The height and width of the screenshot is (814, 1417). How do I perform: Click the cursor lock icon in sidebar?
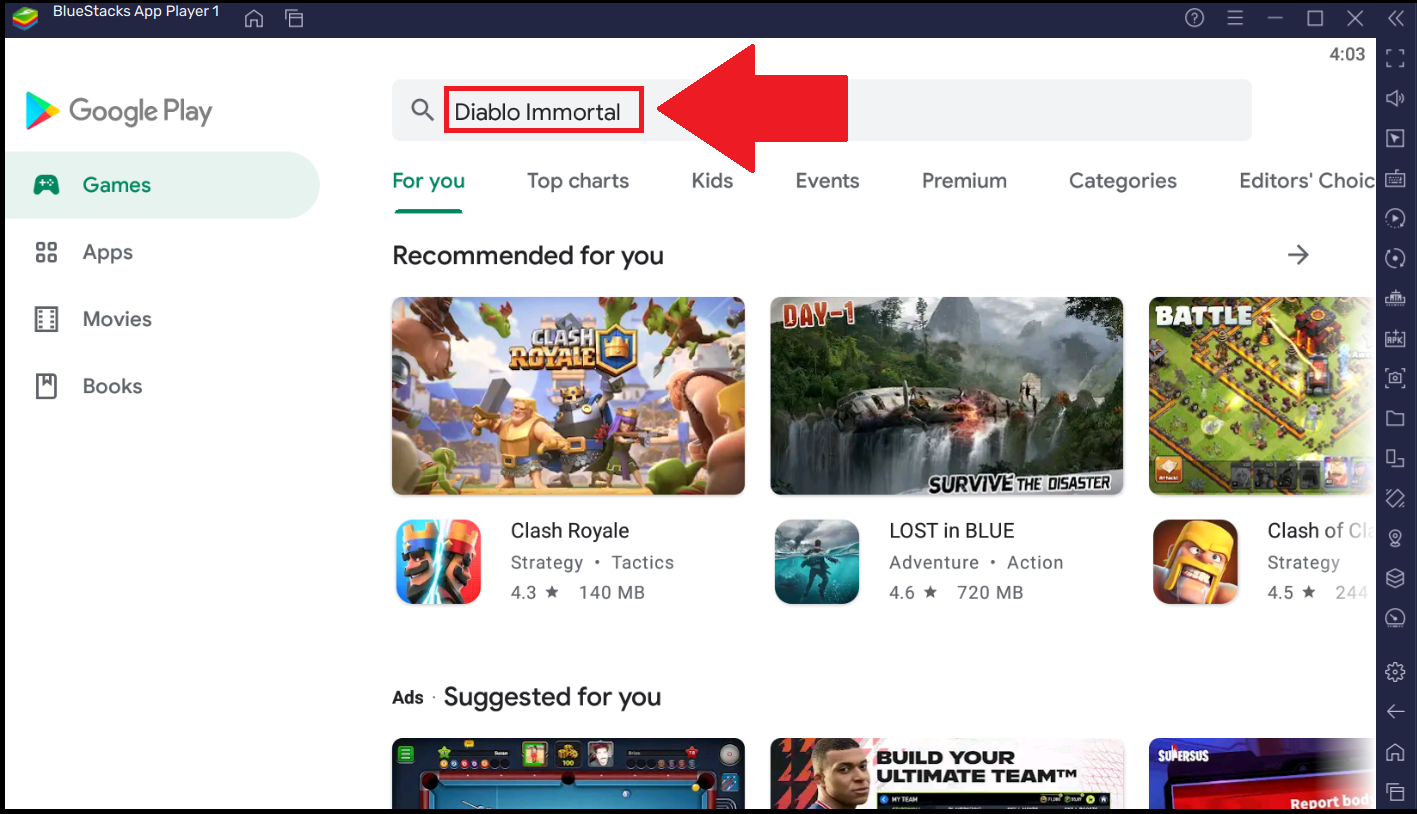(1395, 138)
